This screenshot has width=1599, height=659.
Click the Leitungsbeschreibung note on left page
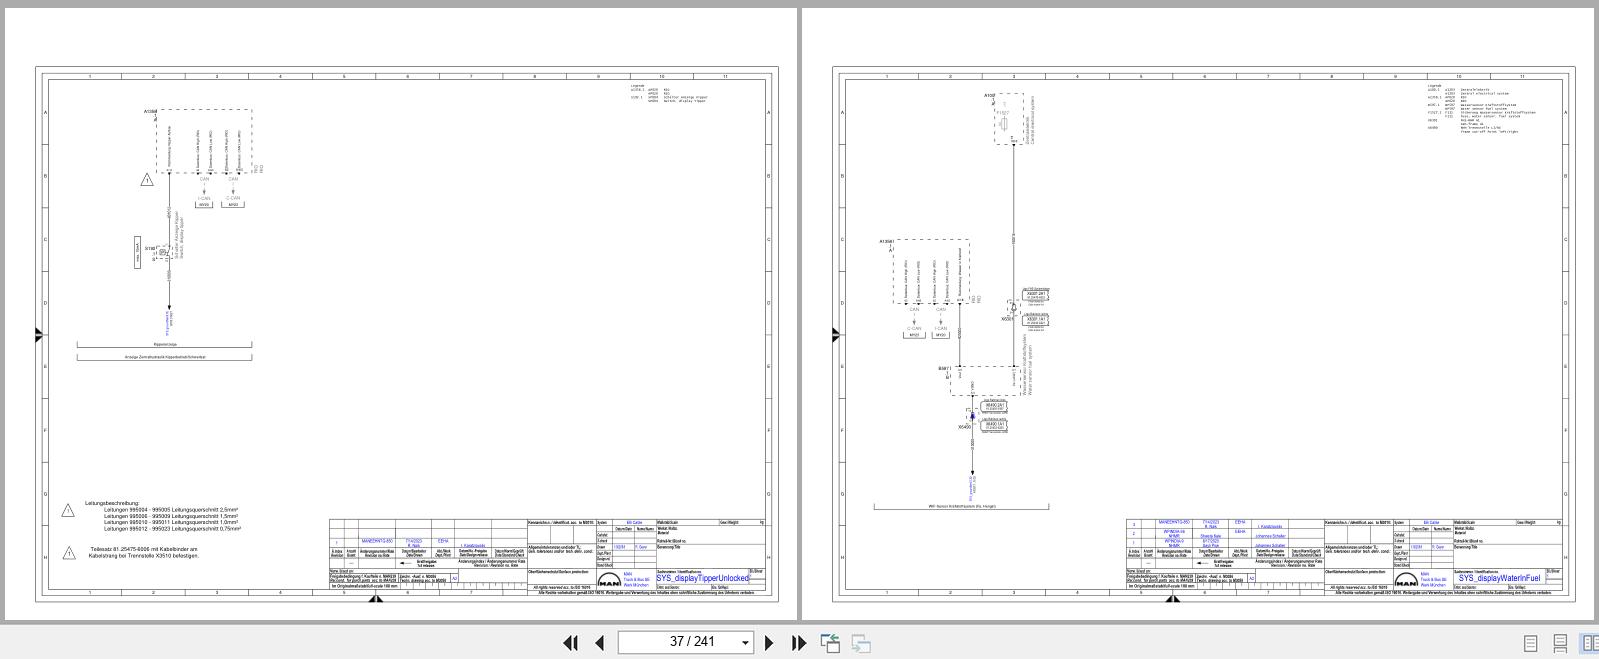tap(162, 516)
